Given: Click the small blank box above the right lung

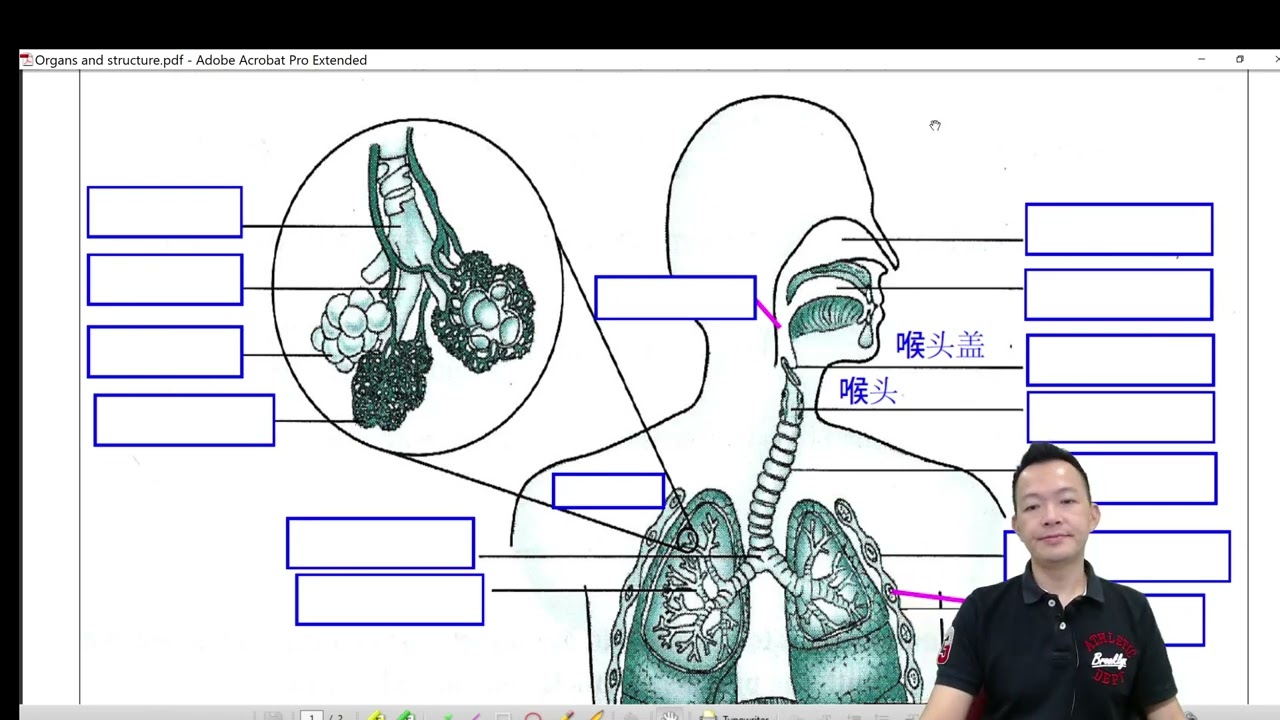Looking at the screenshot, I should [x=608, y=491].
